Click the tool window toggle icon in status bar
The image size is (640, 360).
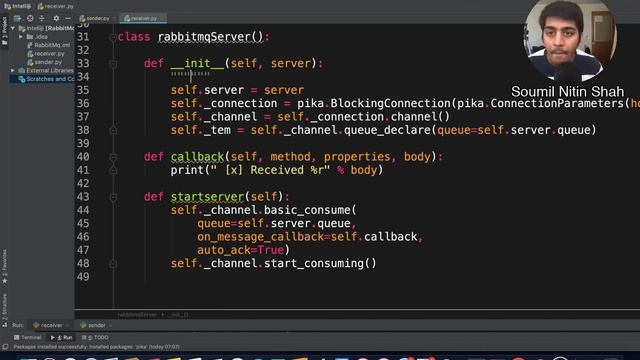(5, 347)
